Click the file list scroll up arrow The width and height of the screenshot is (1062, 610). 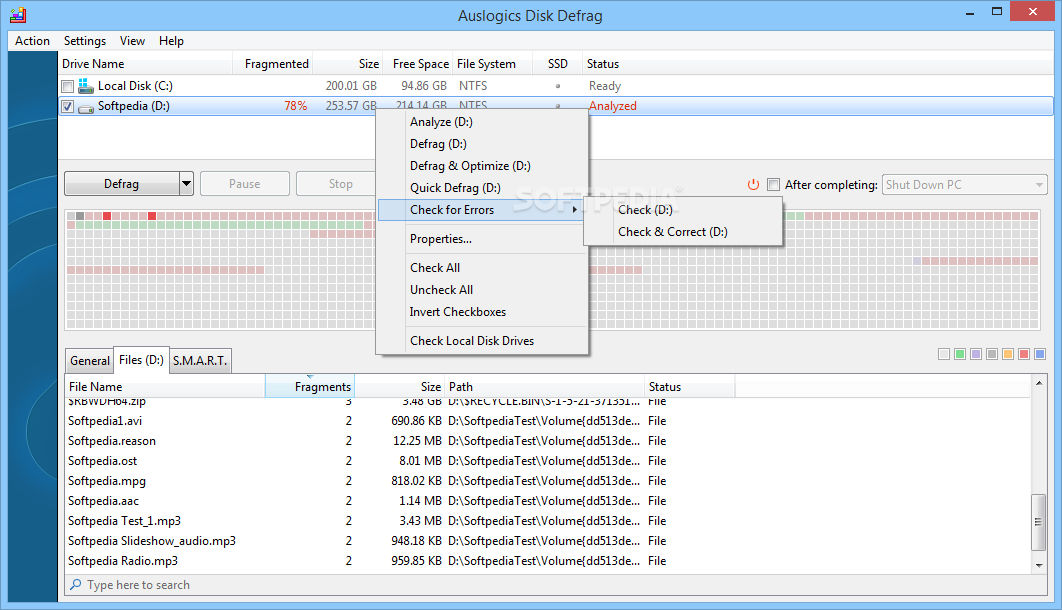[x=1039, y=383]
